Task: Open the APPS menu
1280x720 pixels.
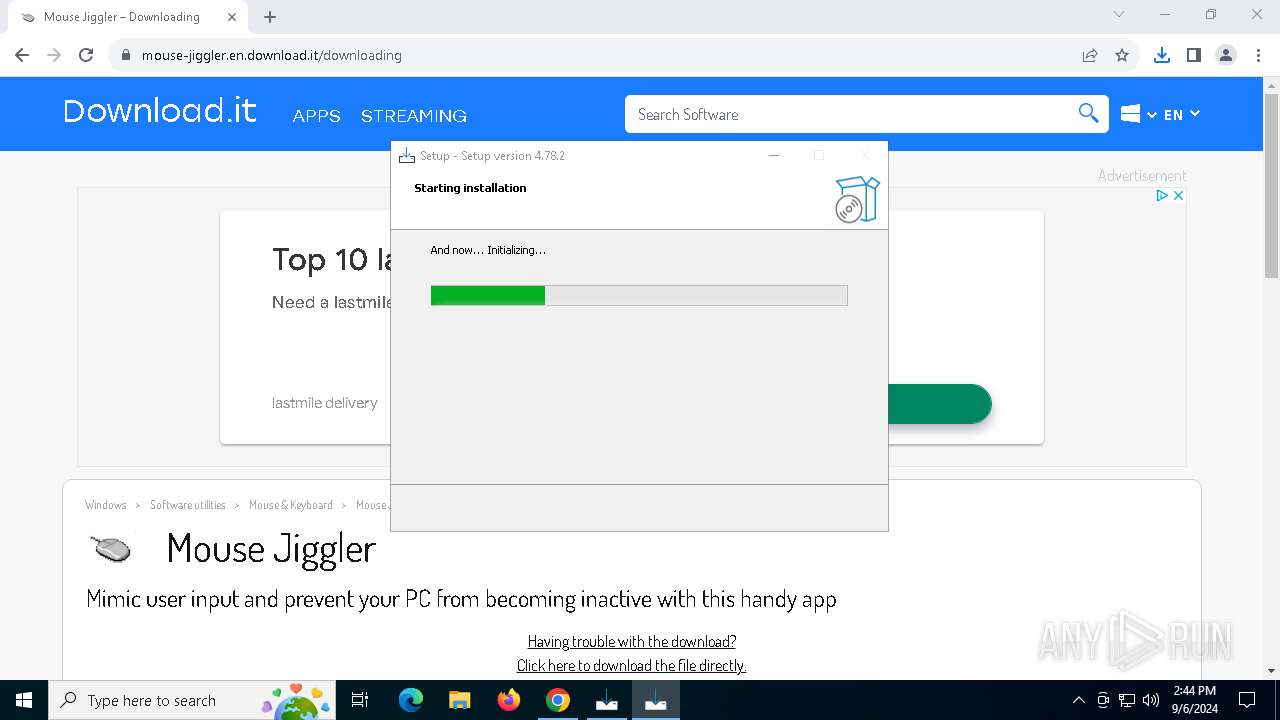Action: coord(316,116)
